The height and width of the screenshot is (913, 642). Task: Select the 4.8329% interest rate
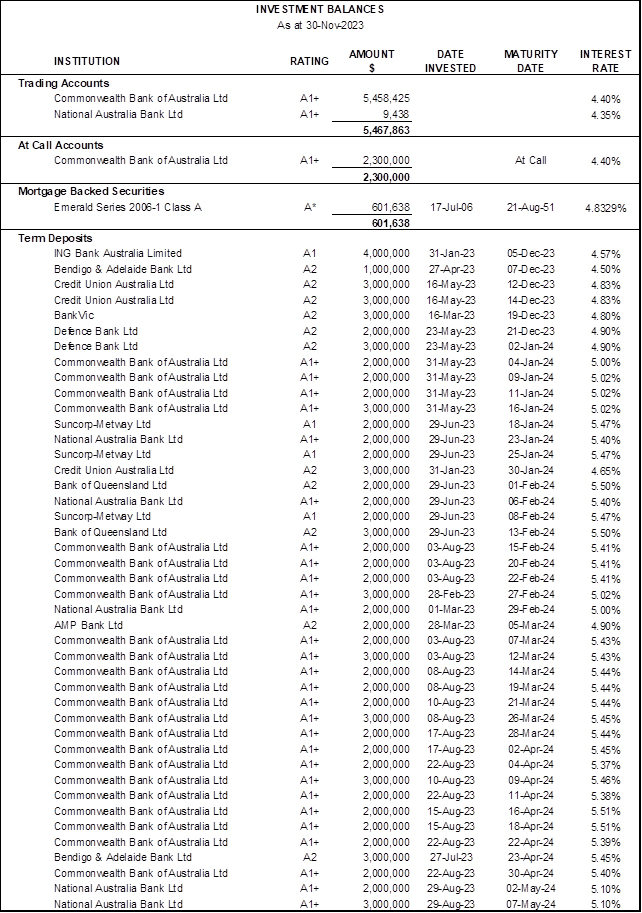(x=605, y=208)
